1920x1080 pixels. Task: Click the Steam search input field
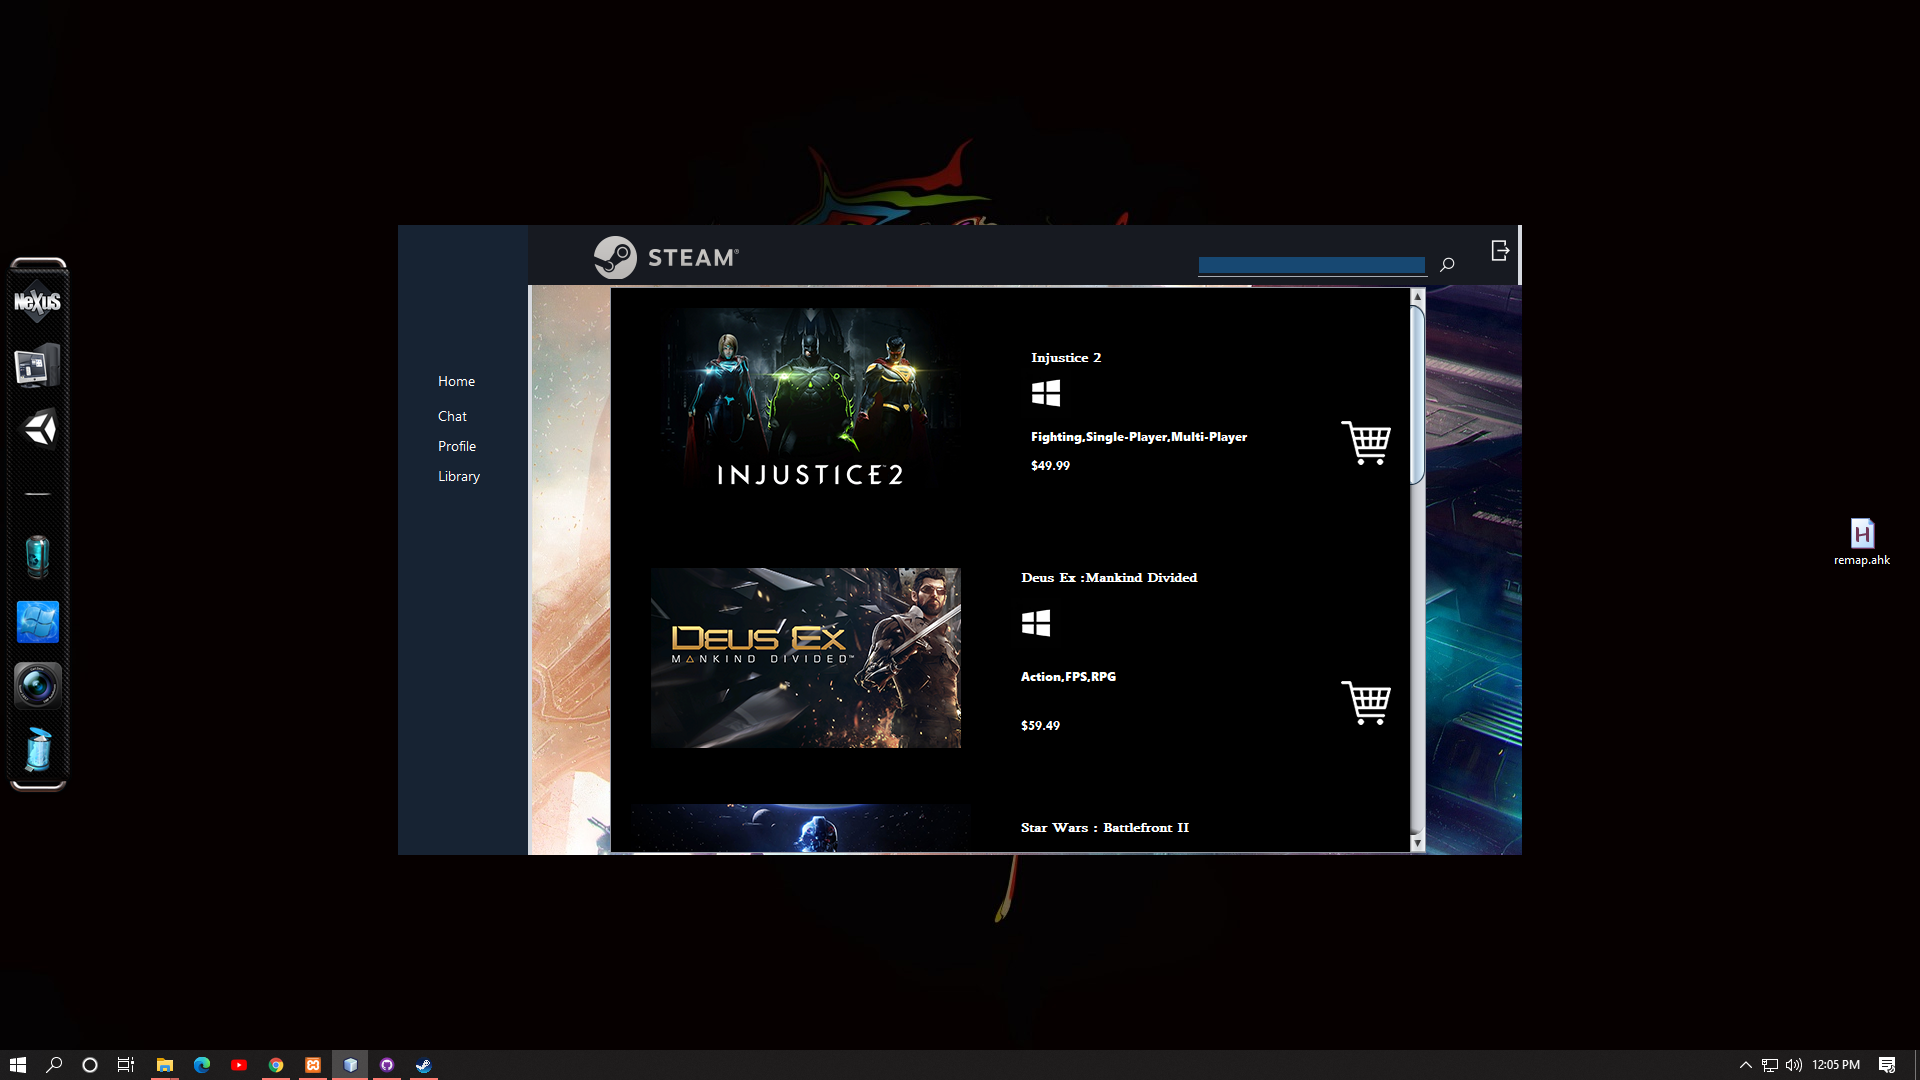pos(1312,265)
